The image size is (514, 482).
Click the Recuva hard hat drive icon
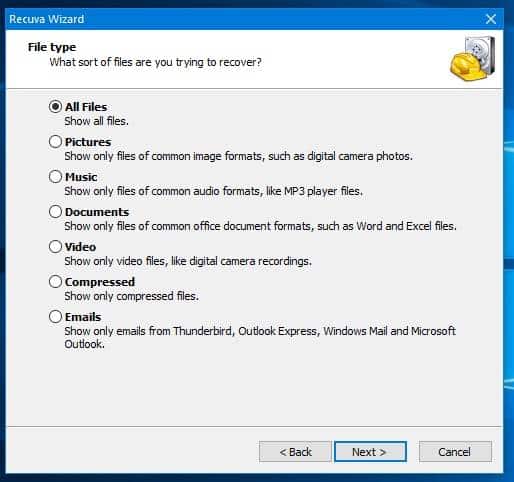[x=472, y=59]
